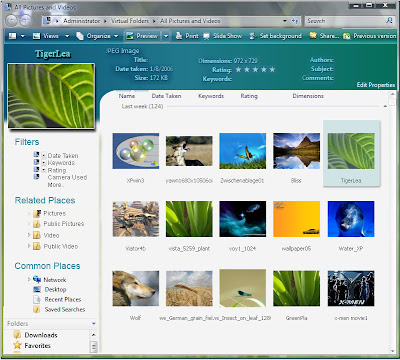Set rating with the first star
This screenshot has height=360, width=400.
coord(238,69)
